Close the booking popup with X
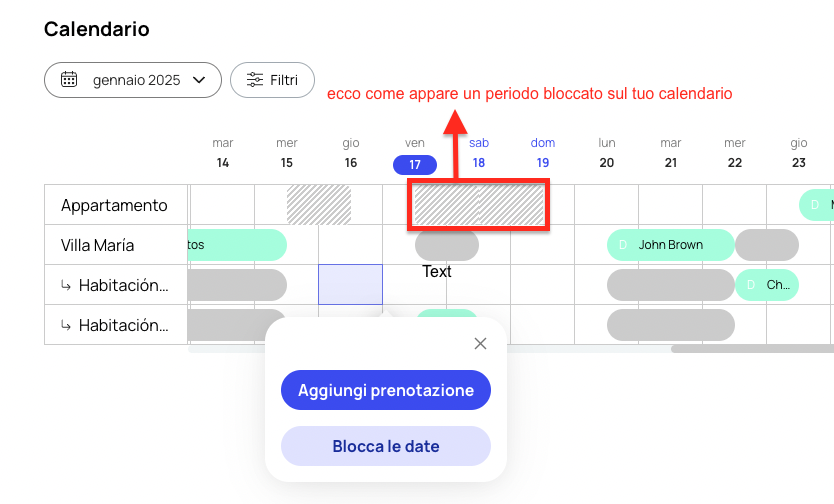Image resolution: width=834 pixels, height=504 pixels. point(480,343)
